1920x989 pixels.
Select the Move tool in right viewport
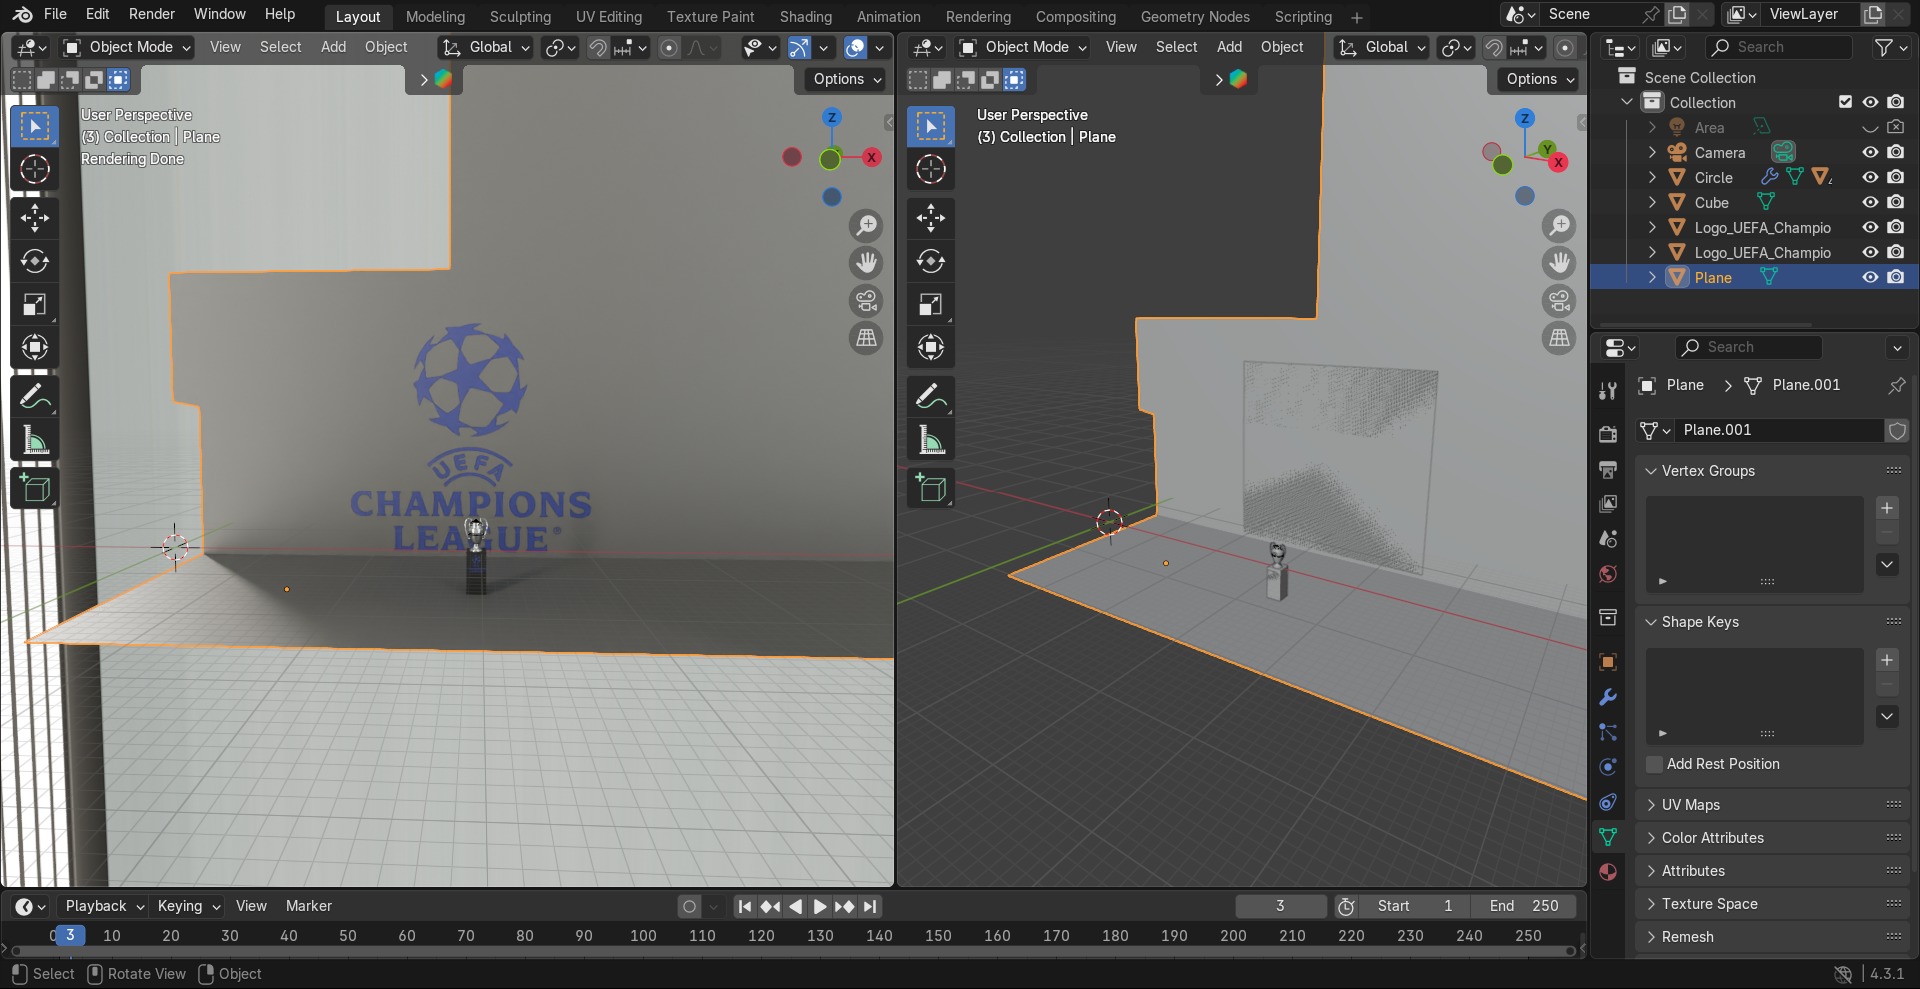(931, 218)
